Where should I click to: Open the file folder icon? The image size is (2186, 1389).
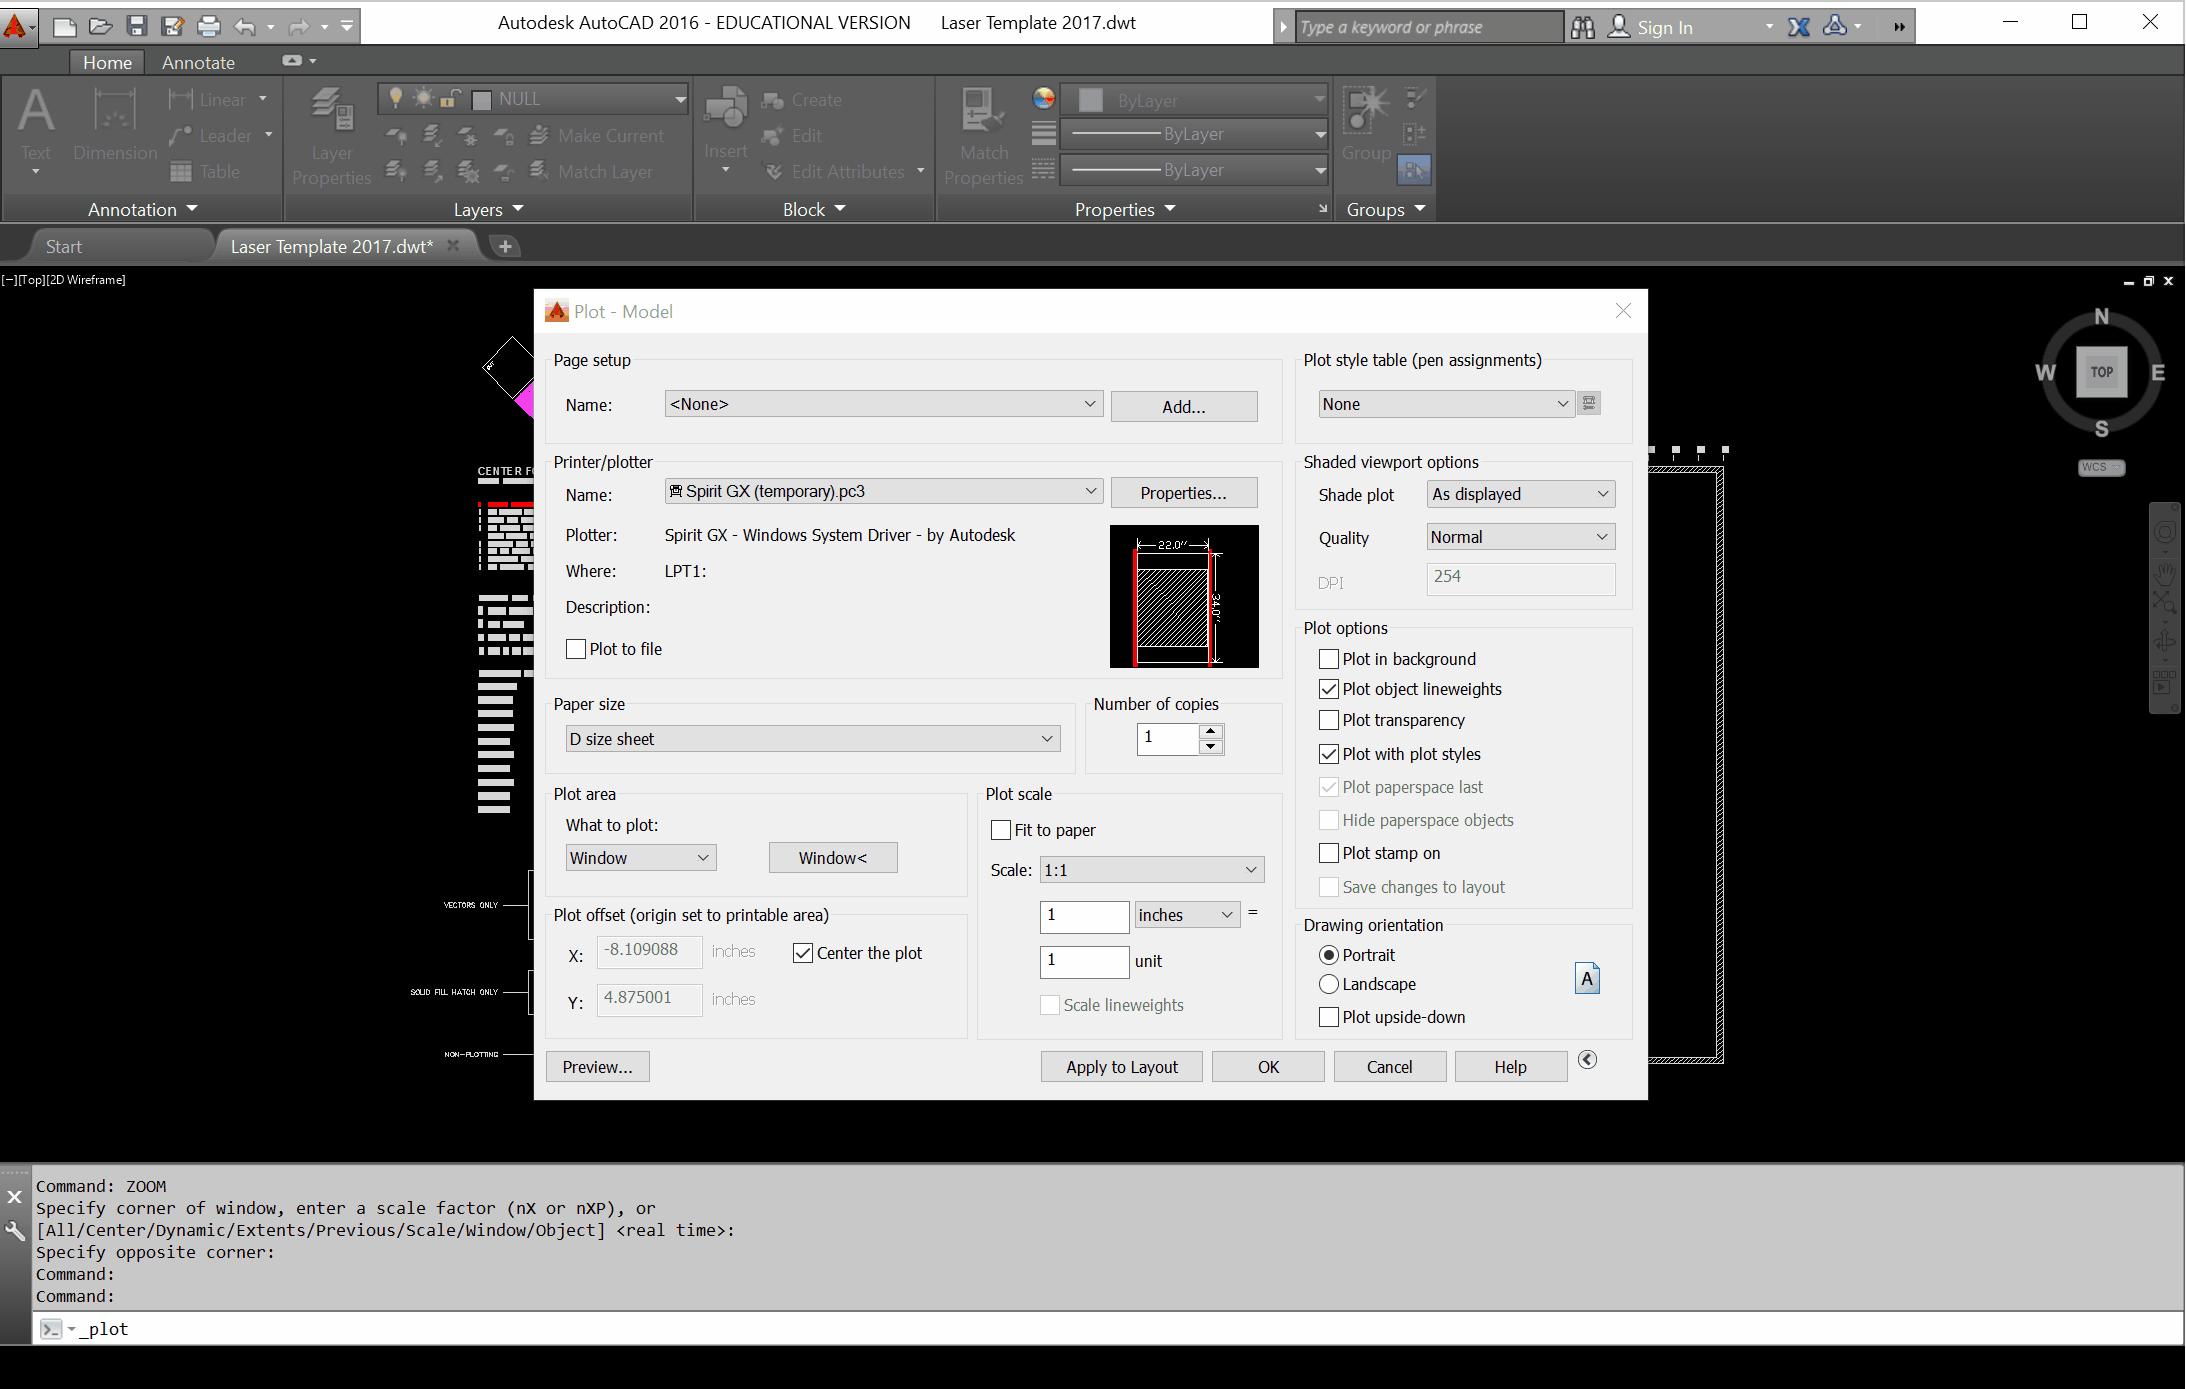coord(100,26)
